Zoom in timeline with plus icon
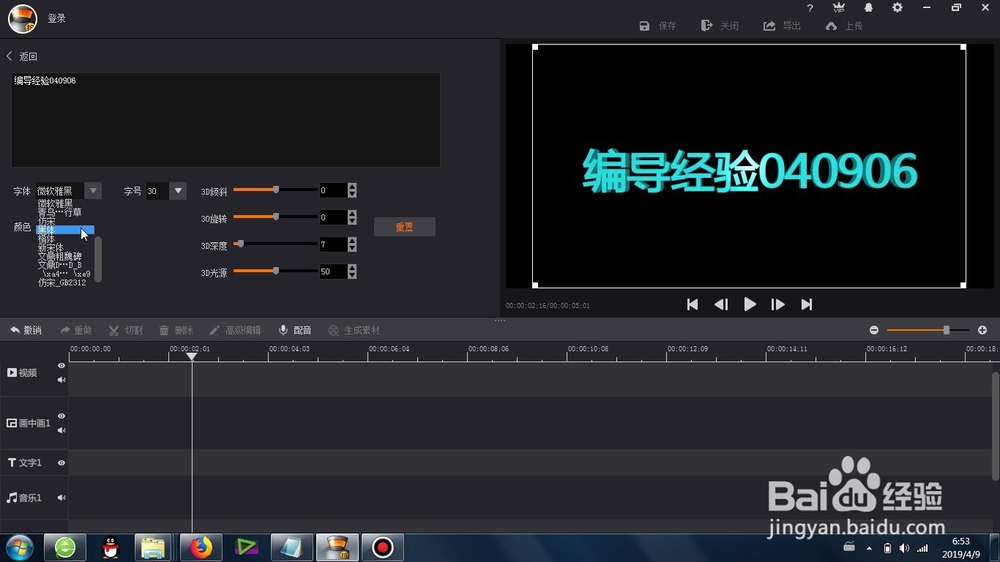This screenshot has height=562, width=1000. click(x=982, y=330)
